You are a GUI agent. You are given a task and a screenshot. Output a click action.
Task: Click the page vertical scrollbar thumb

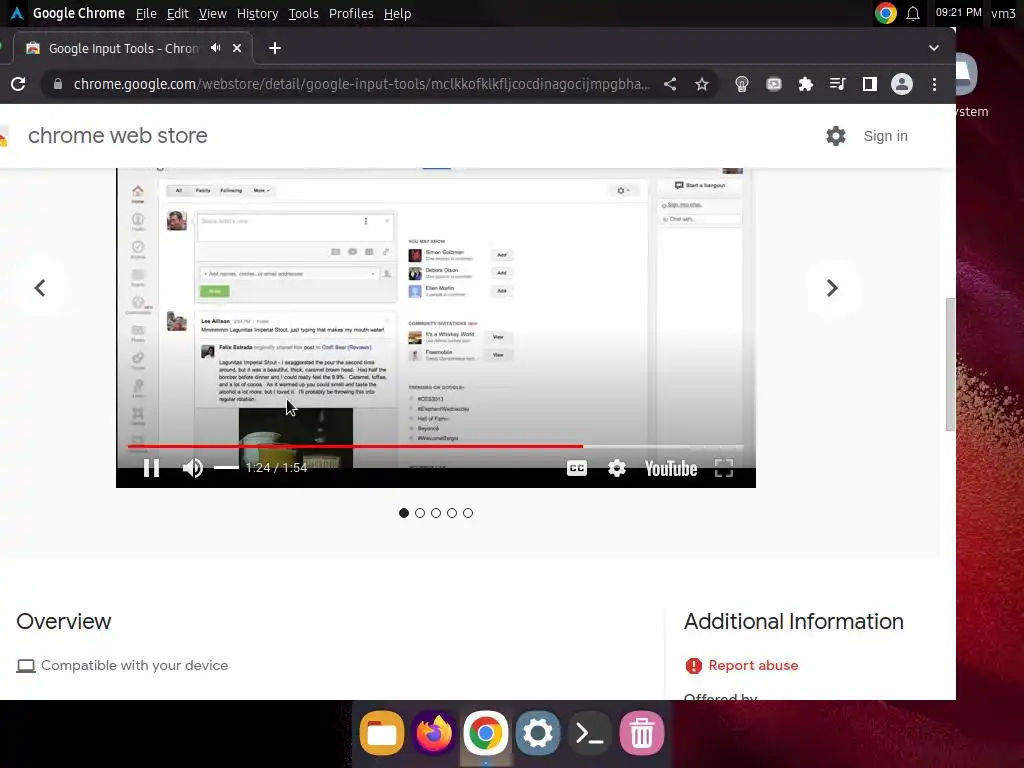point(950,364)
